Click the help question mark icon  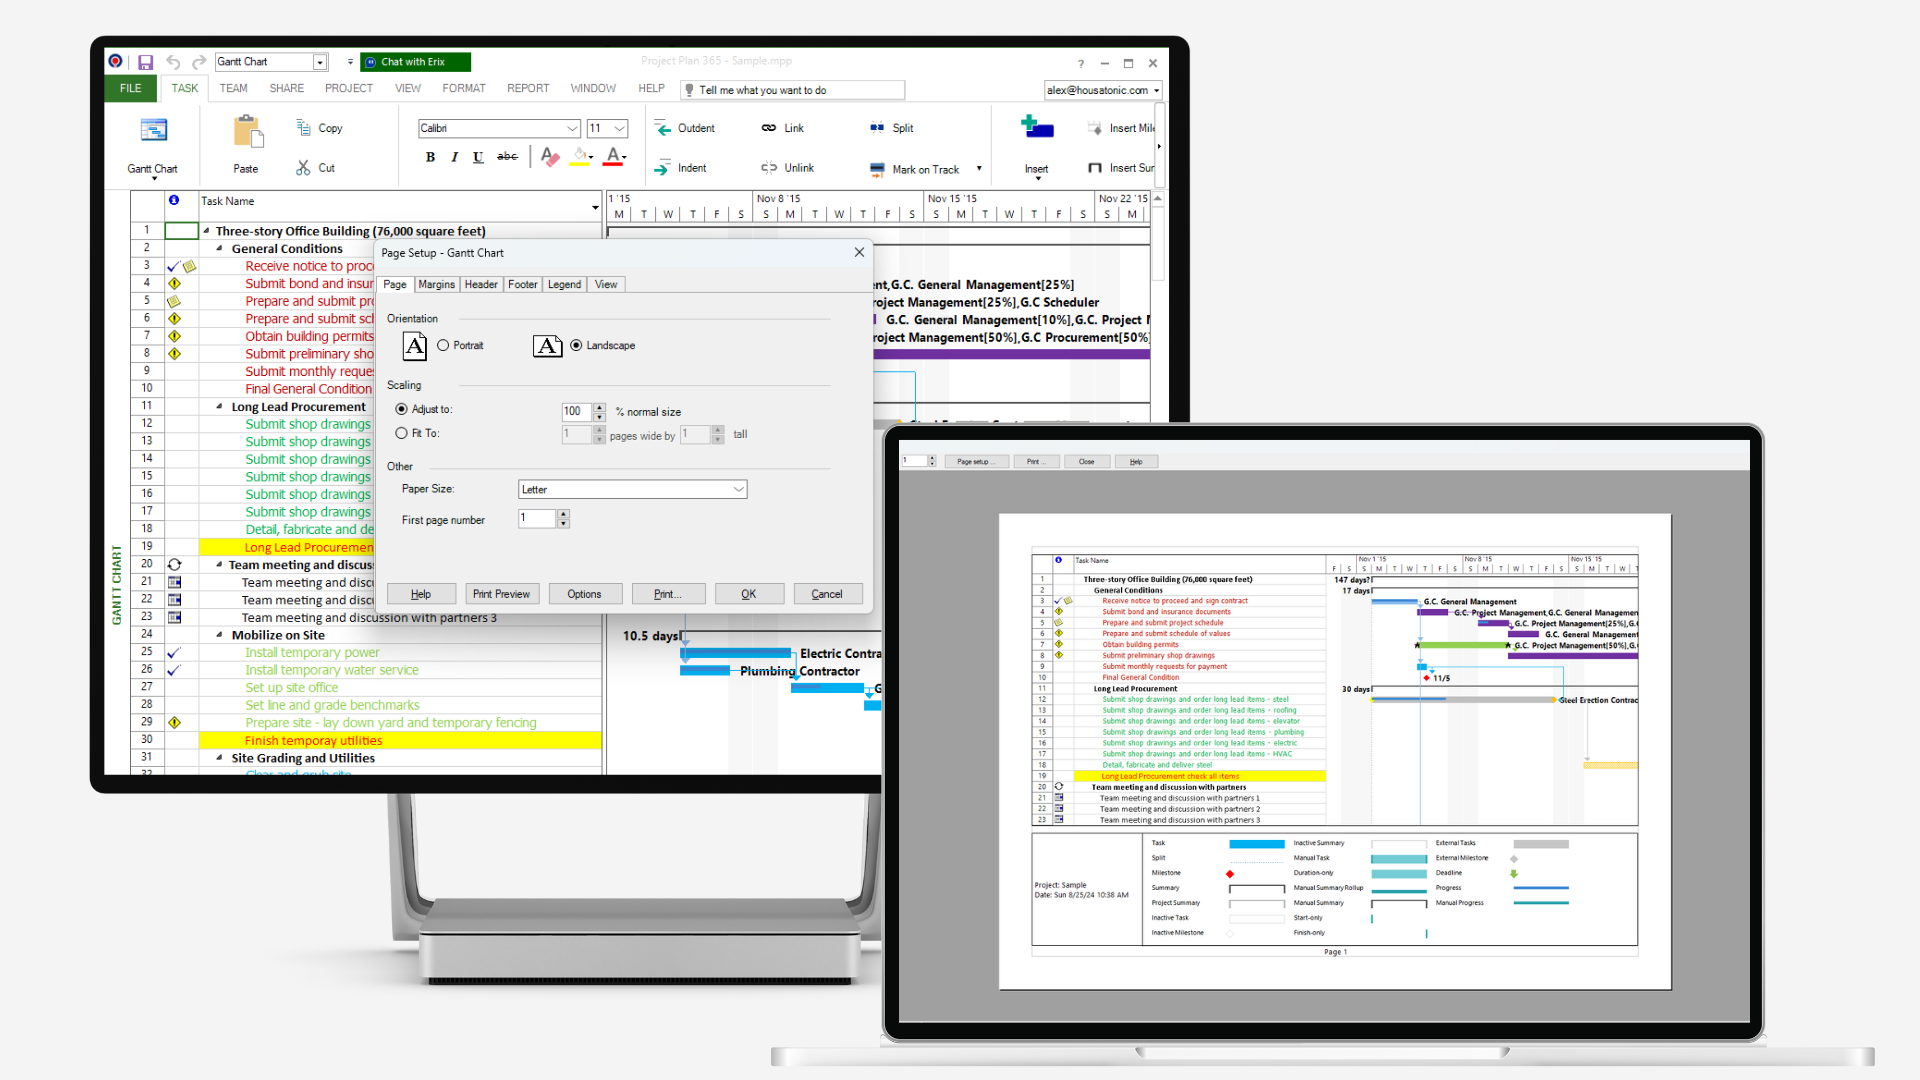click(1080, 63)
